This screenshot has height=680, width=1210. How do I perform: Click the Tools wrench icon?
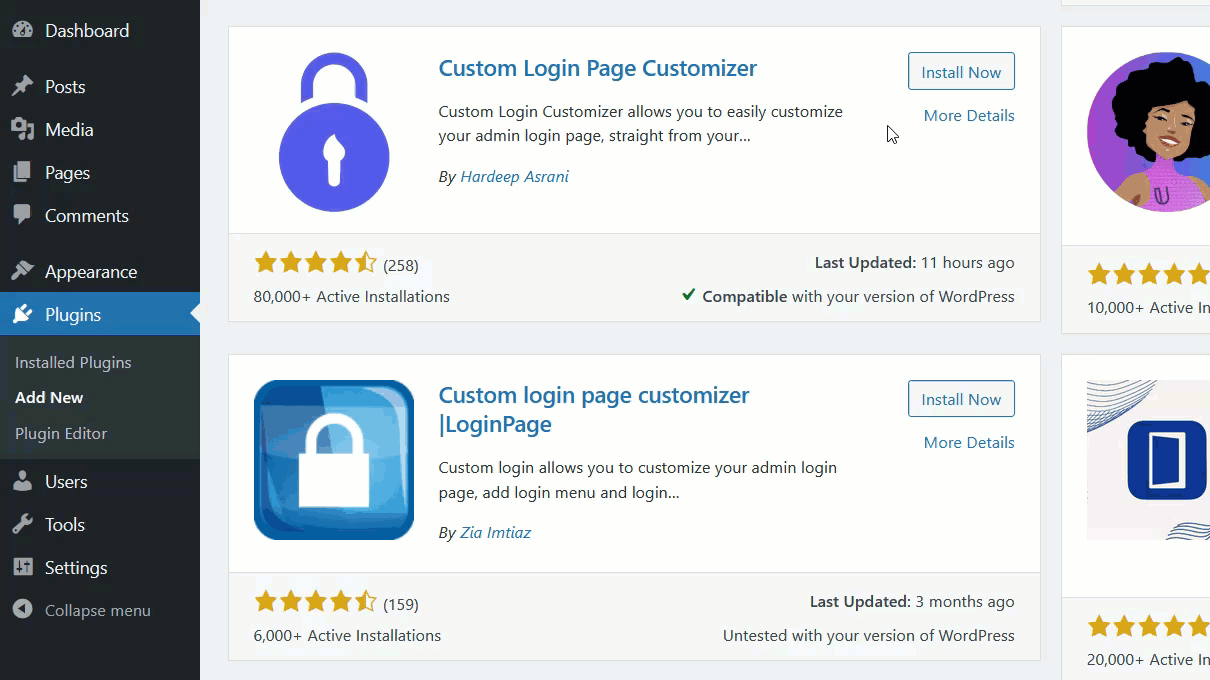click(x=22, y=525)
